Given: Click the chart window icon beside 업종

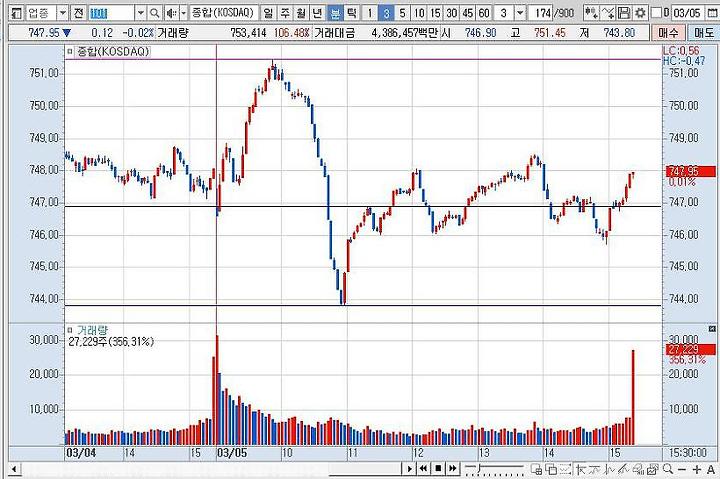Looking at the screenshot, I should 16,13.
